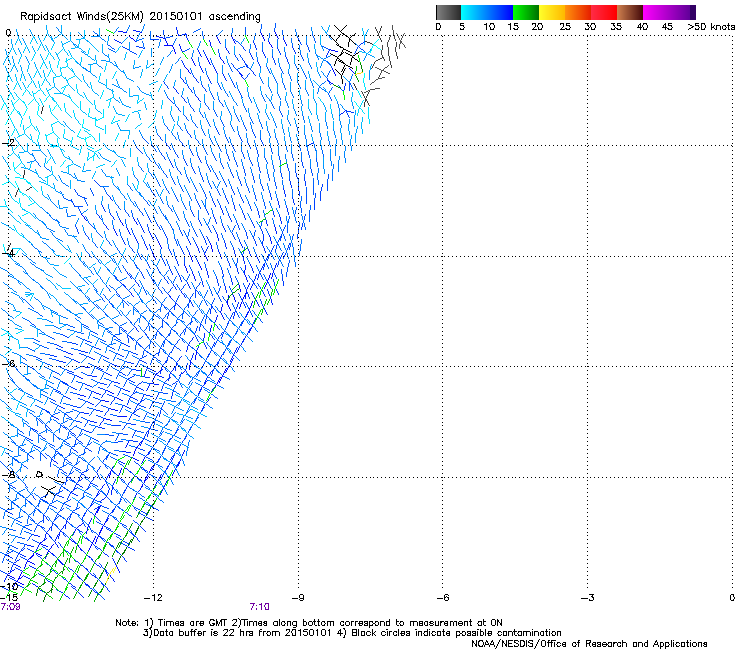Click 'NOAA/NESDIS/Office of Research and Applications' credit
This screenshot has height=650, width=740.
point(589,644)
